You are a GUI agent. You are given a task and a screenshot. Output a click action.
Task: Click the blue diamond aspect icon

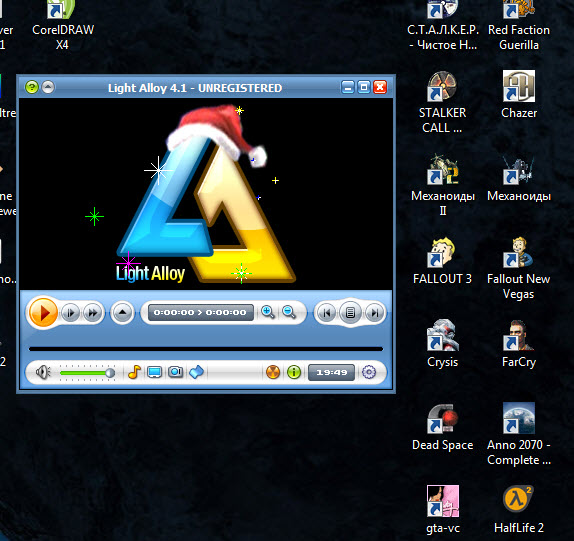tap(196, 372)
